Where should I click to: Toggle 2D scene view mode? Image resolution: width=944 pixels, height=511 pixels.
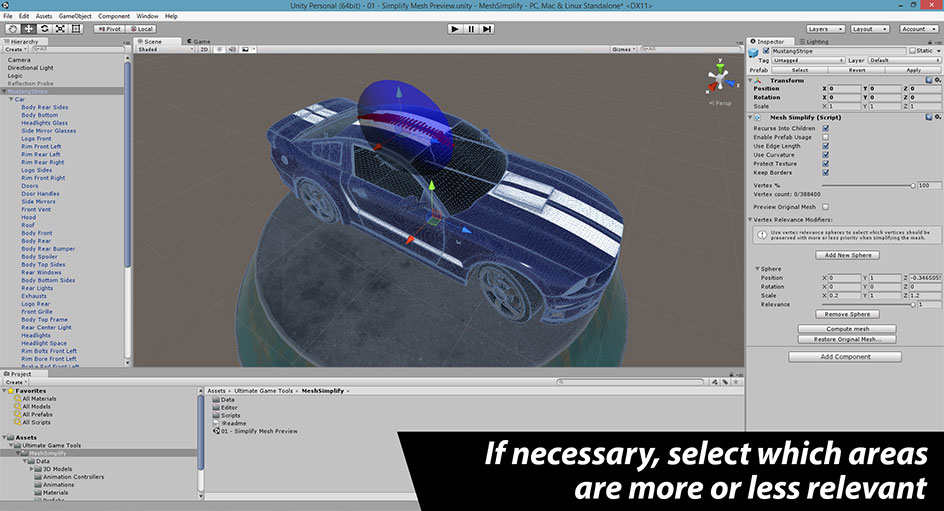click(204, 49)
